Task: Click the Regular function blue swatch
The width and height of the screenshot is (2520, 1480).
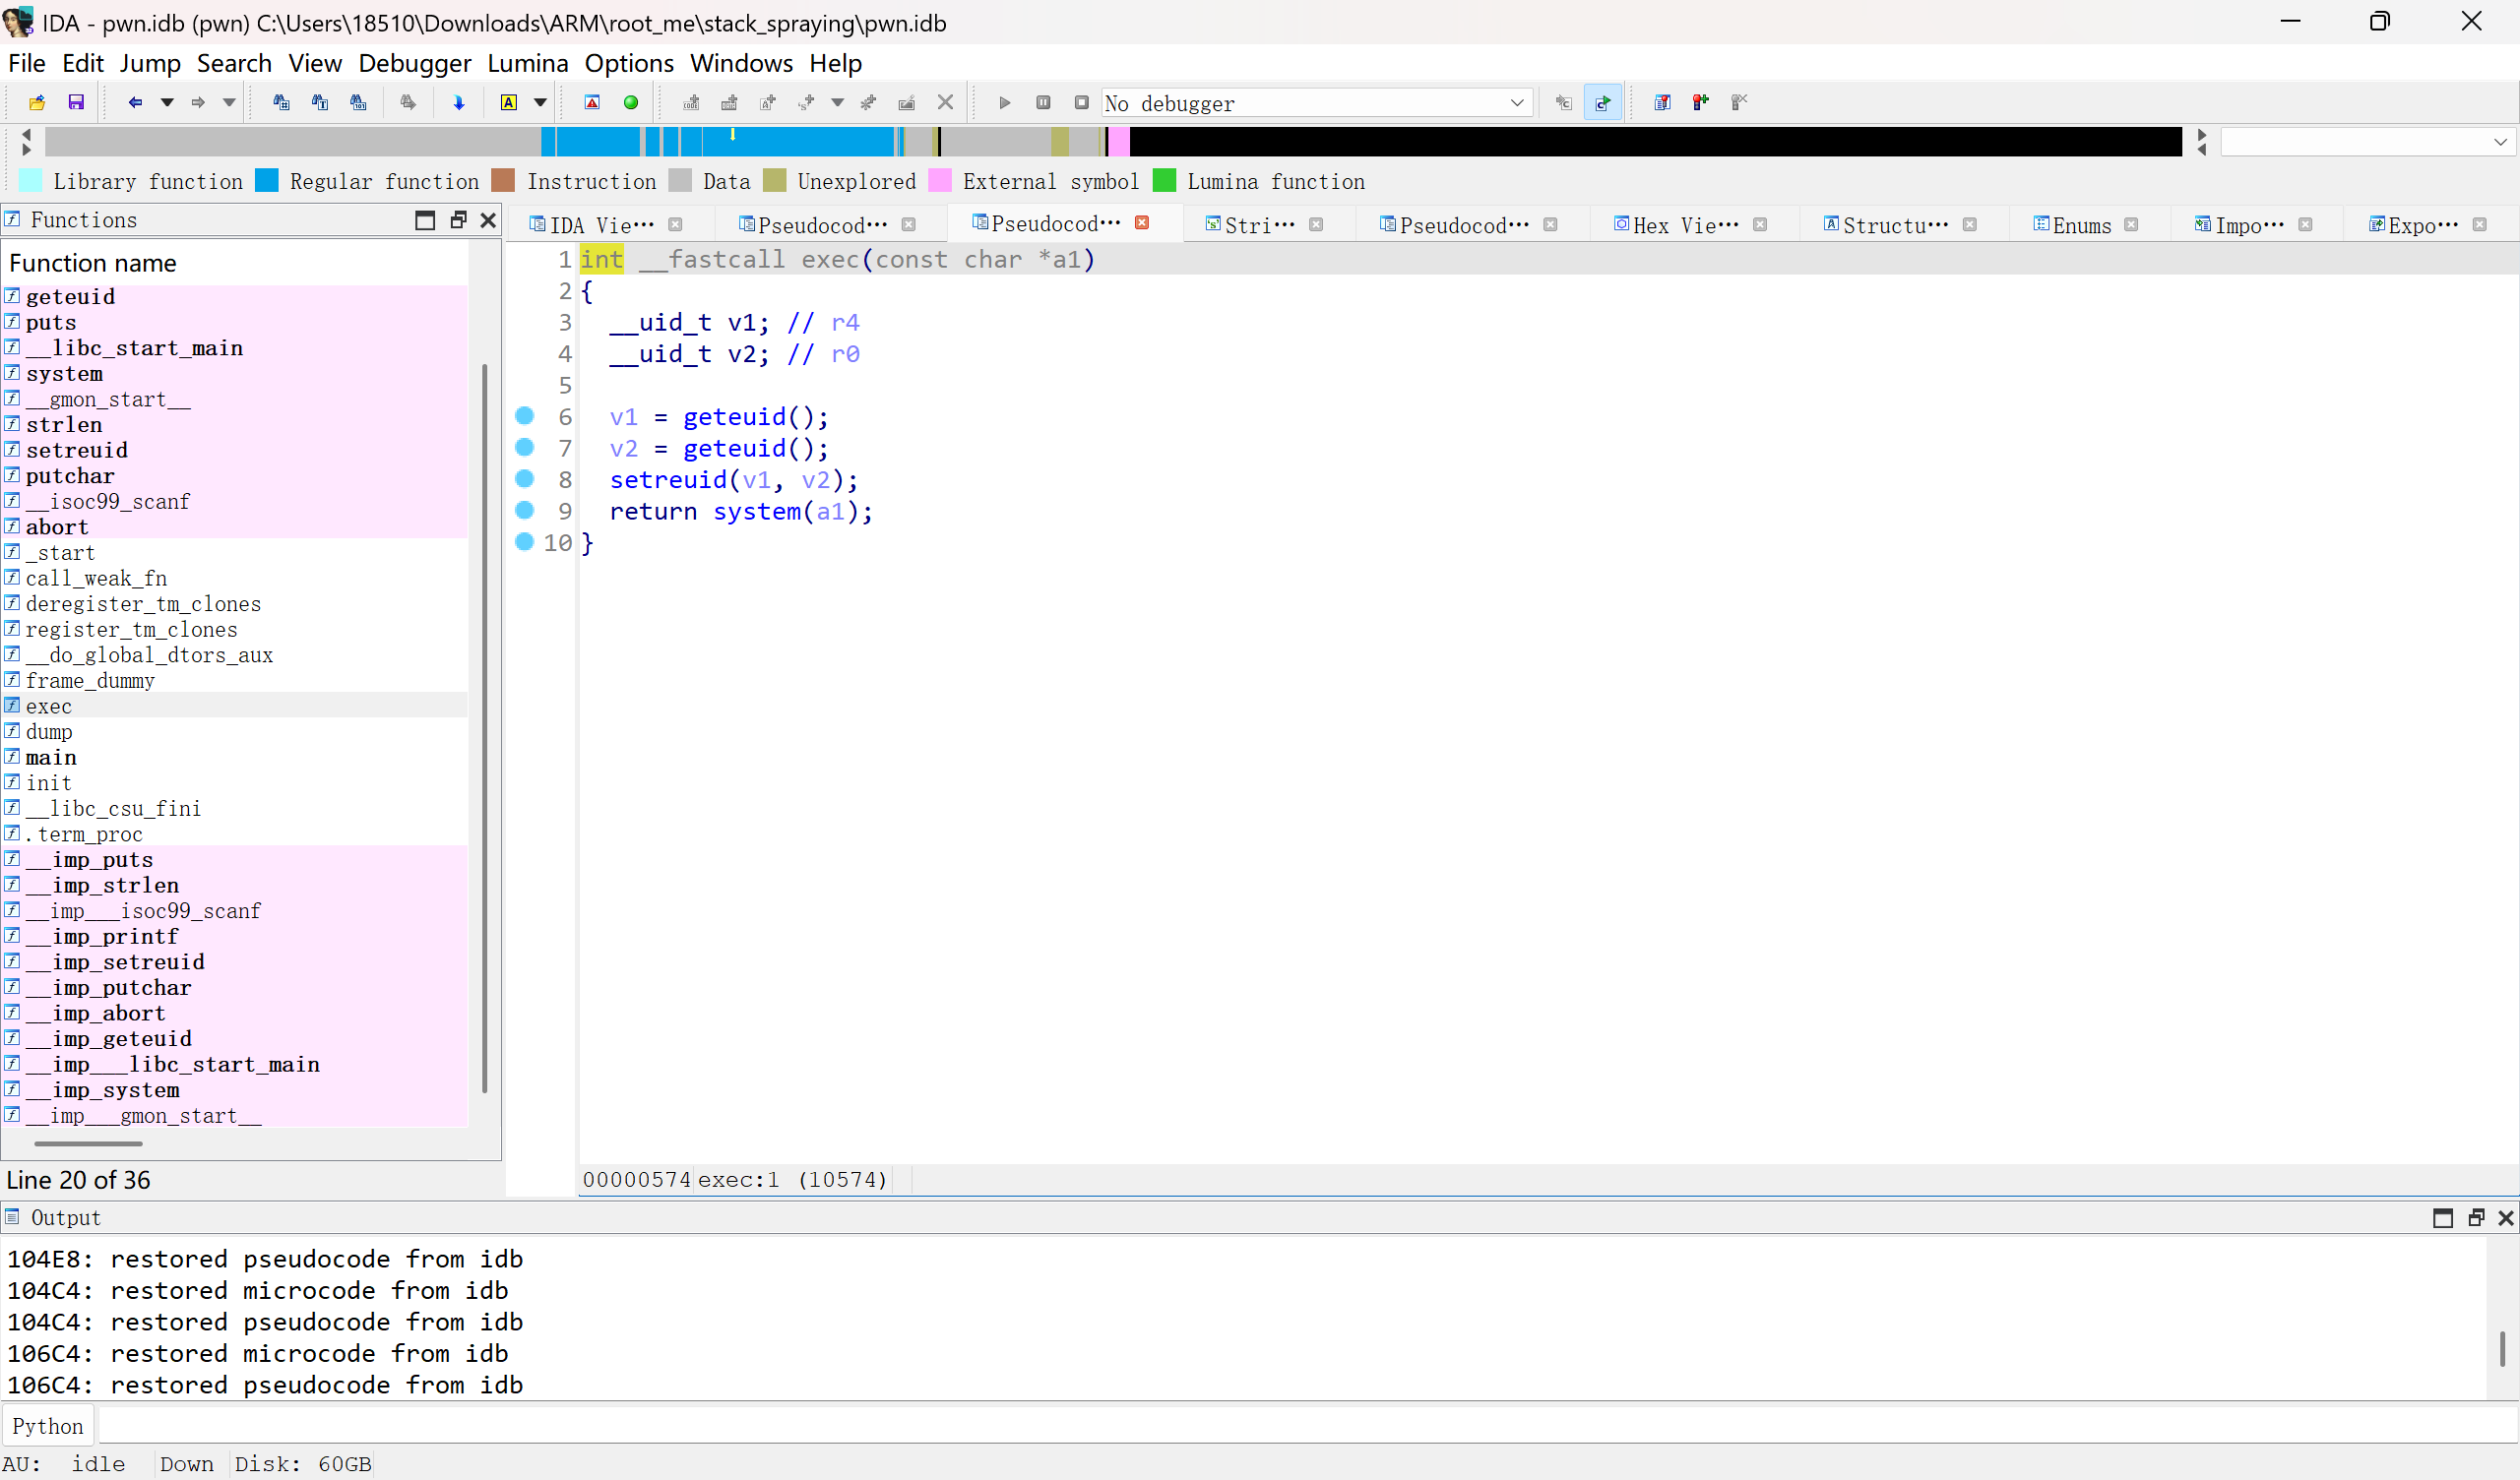Action: (267, 181)
